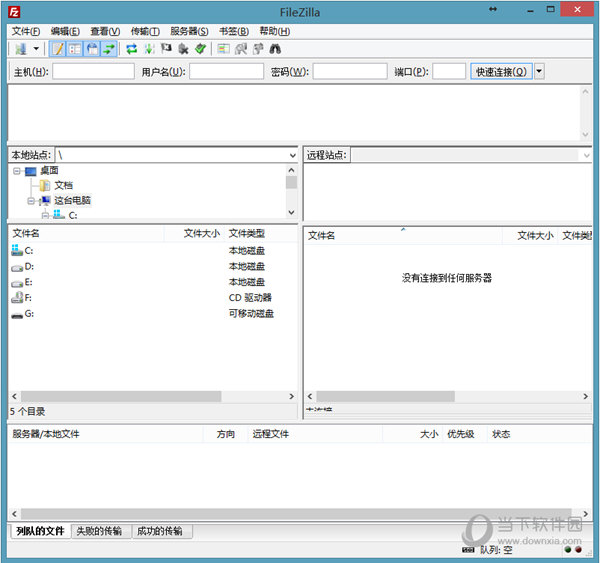Click the green activity indicator light
This screenshot has height=563, width=600.
pyautogui.click(x=568, y=550)
